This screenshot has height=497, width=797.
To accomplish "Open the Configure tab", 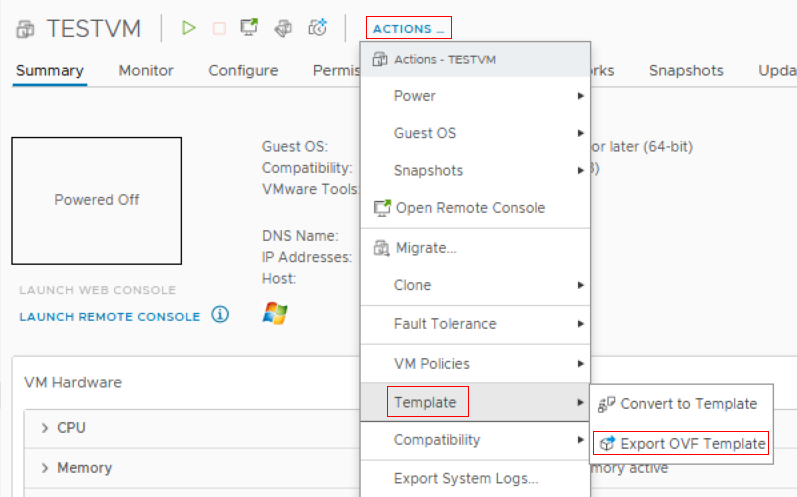I will point(243,71).
